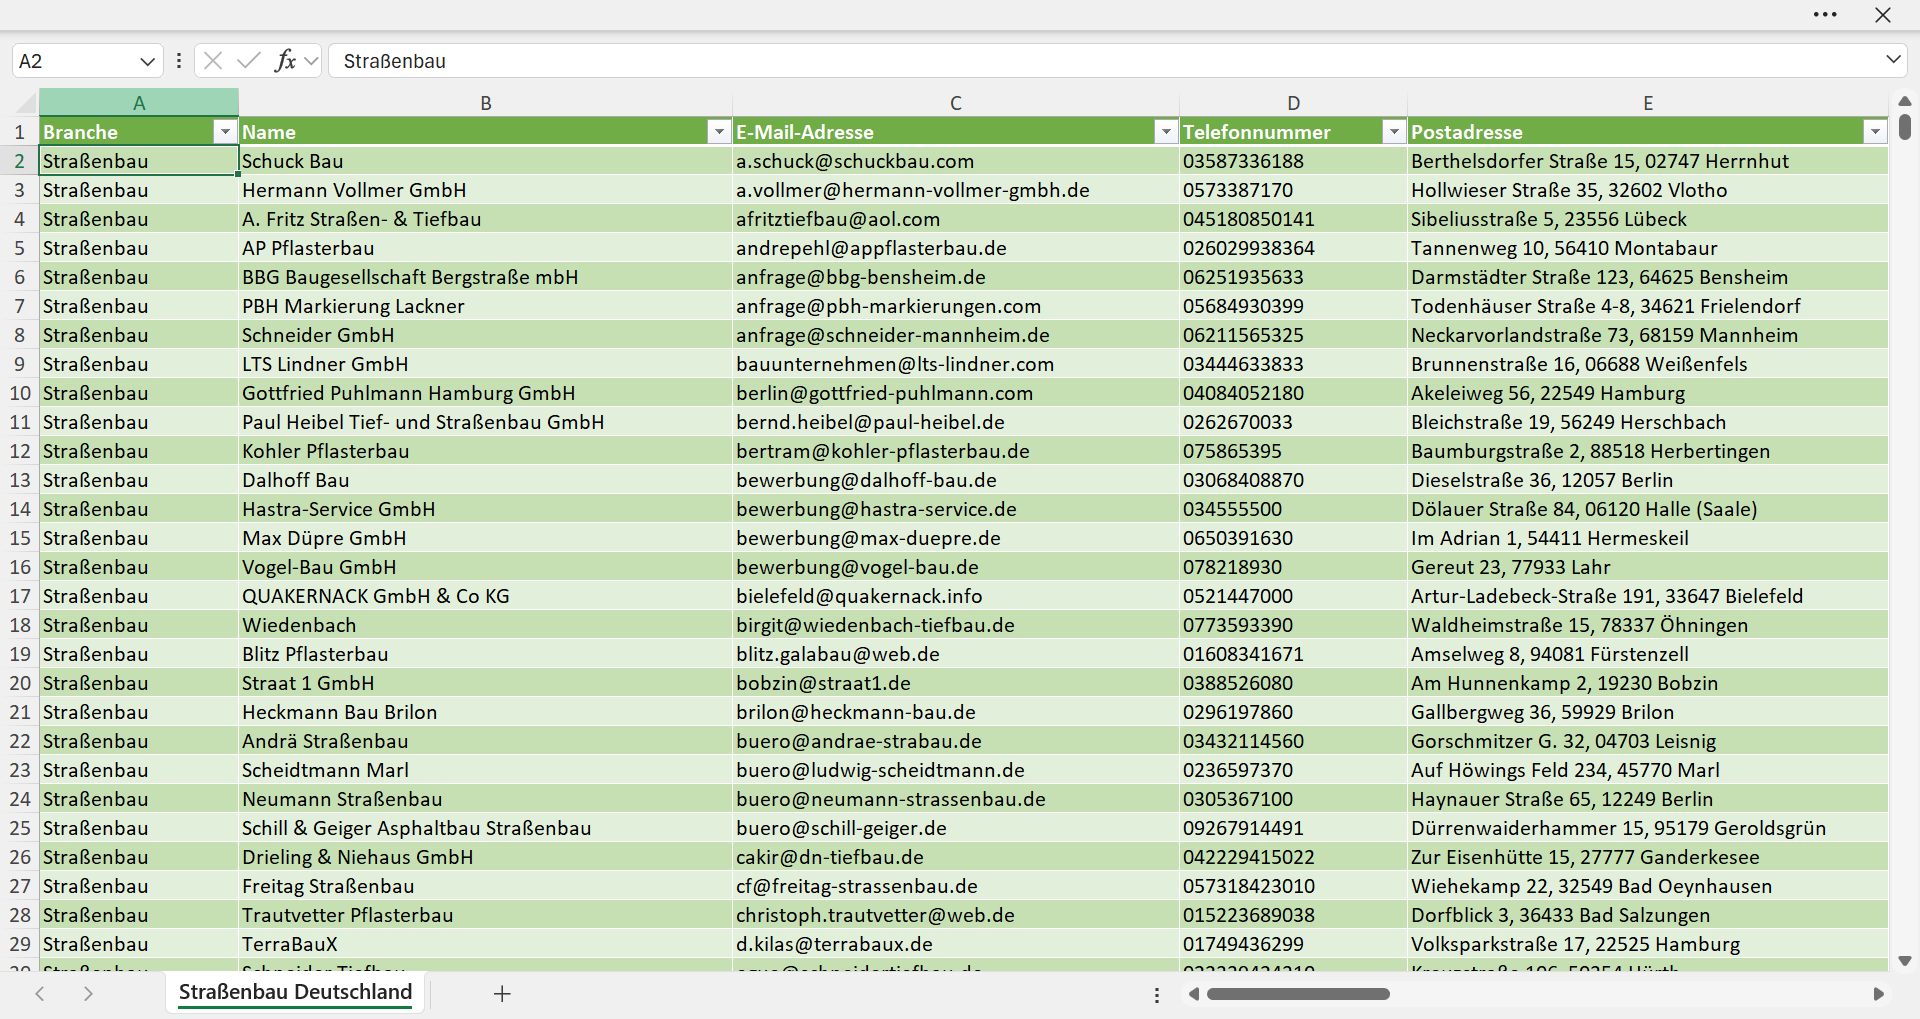
Task: Open the Telefonnummer filter dropdown
Action: pos(1393,132)
